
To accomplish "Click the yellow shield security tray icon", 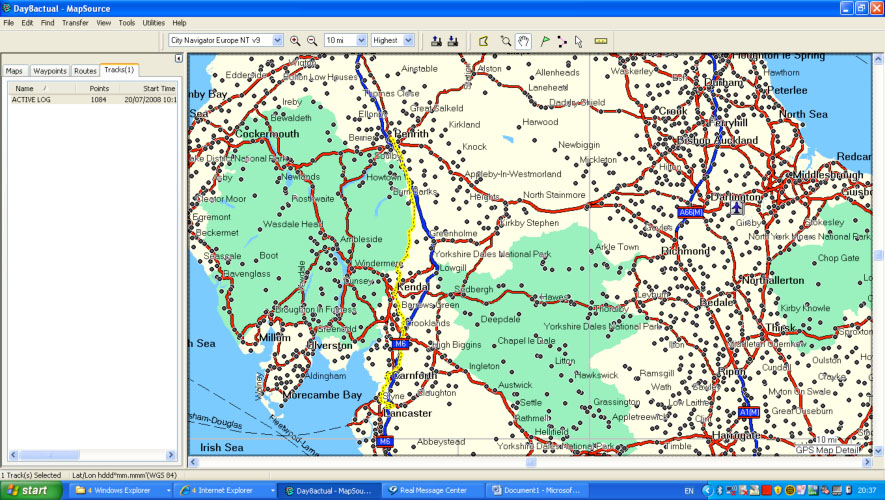I will 778,490.
